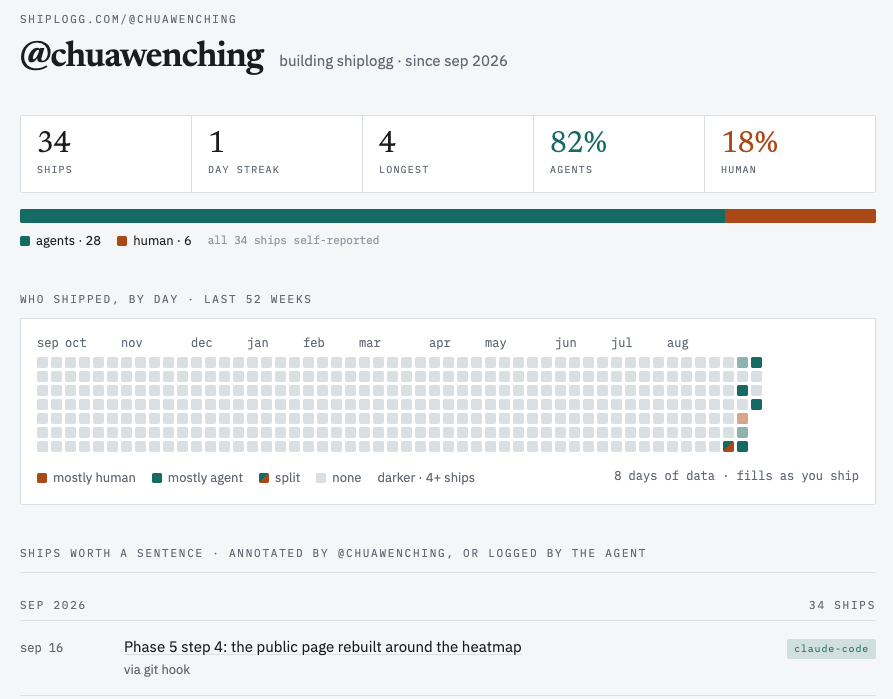This screenshot has width=893, height=699.
Task: Click the 'apr' month label on heatmap
Action: 440,343
